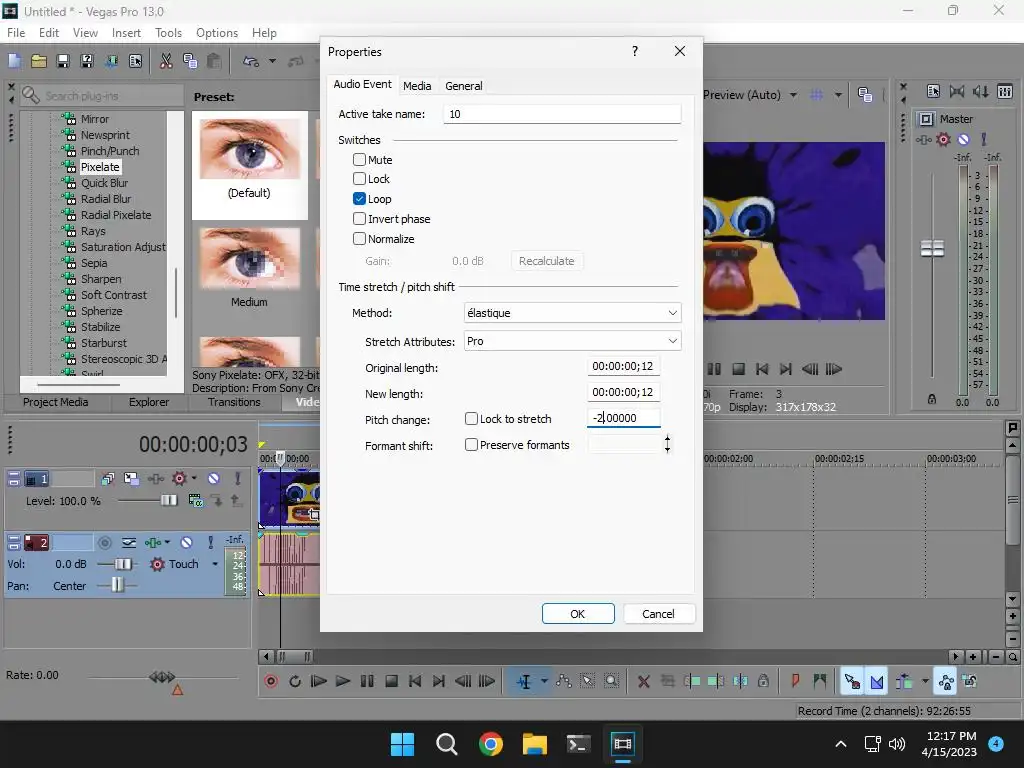Click the Play button in timeline transport bar
The height and width of the screenshot is (768, 1024).
tap(343, 681)
